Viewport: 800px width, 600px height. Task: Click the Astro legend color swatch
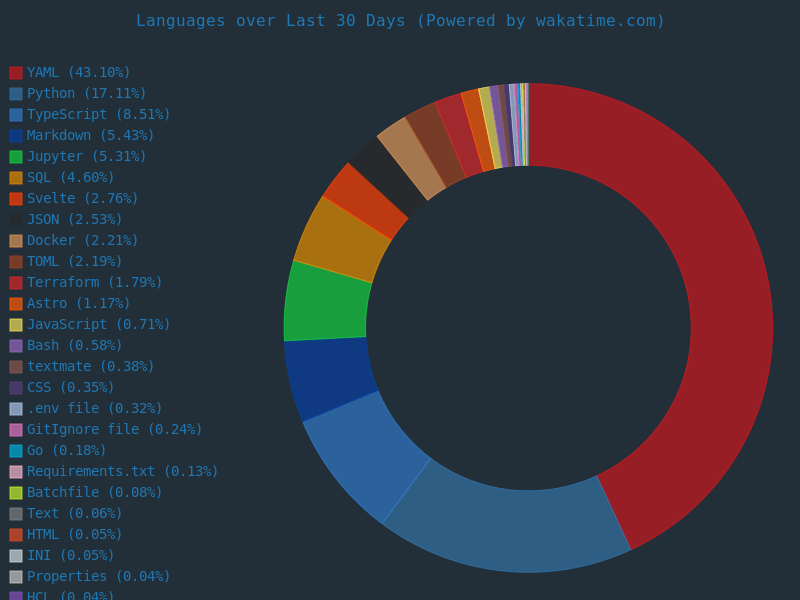(16, 303)
